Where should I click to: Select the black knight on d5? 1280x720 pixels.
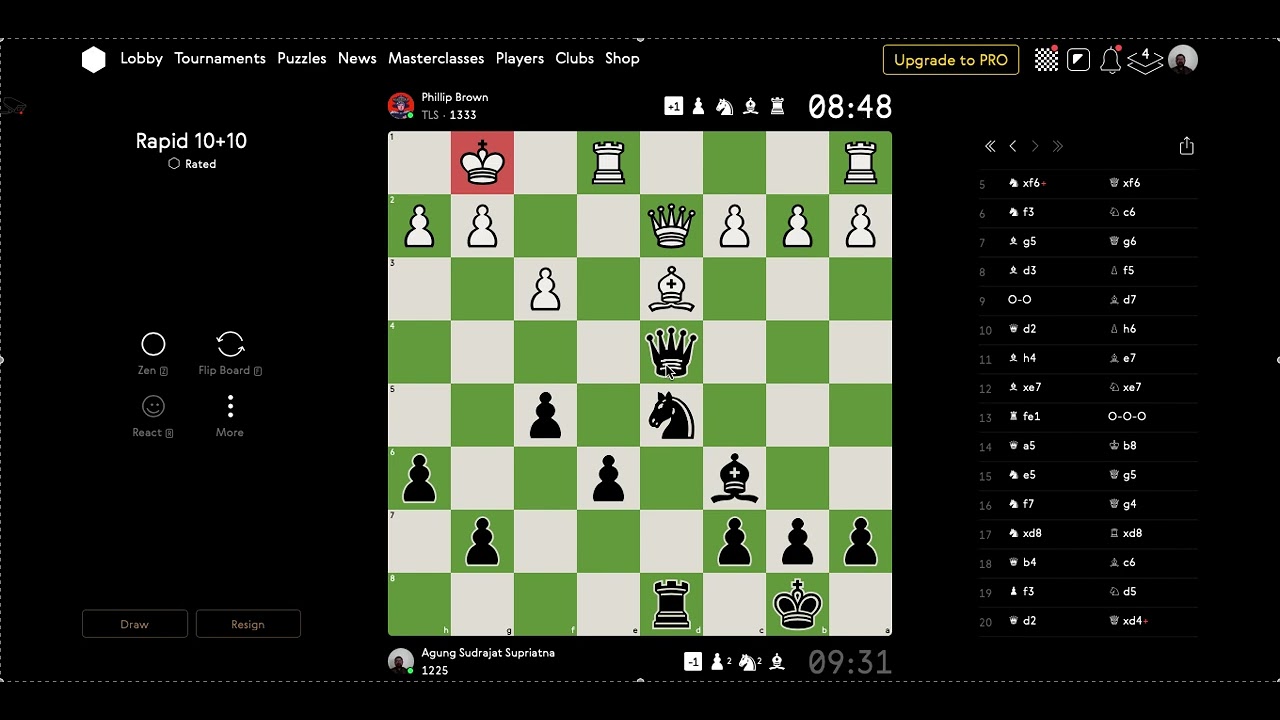tap(671, 415)
